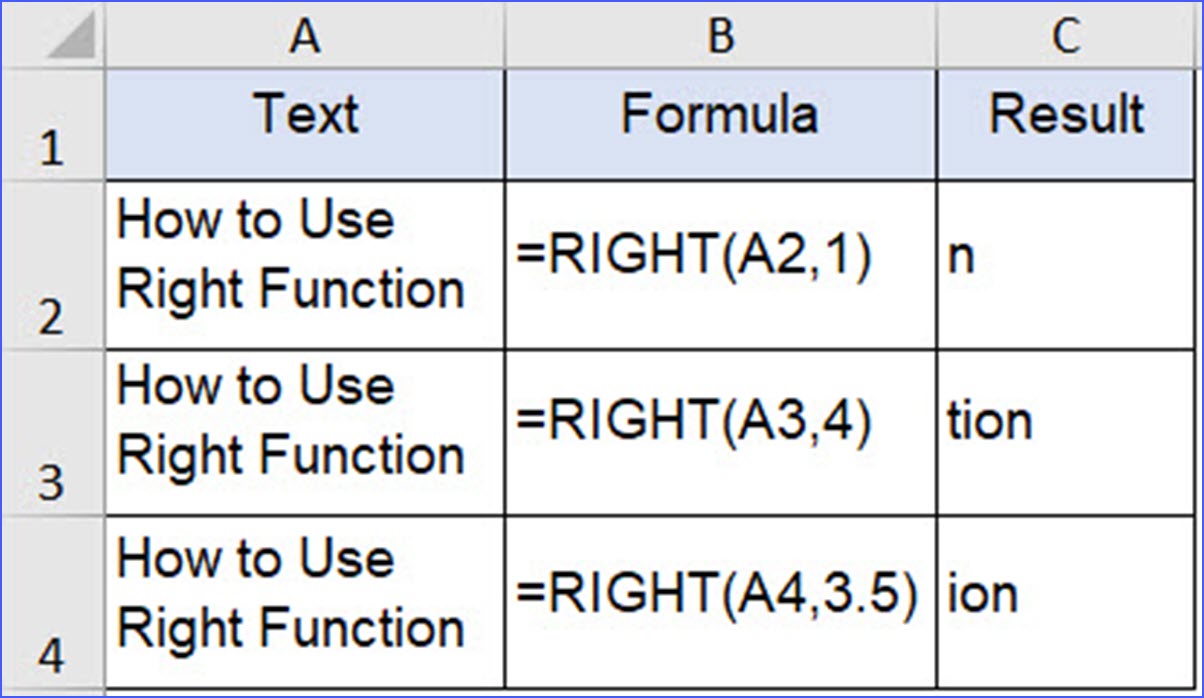Select the Formula header cell
Screen dimensions: 1204x698
(720, 118)
